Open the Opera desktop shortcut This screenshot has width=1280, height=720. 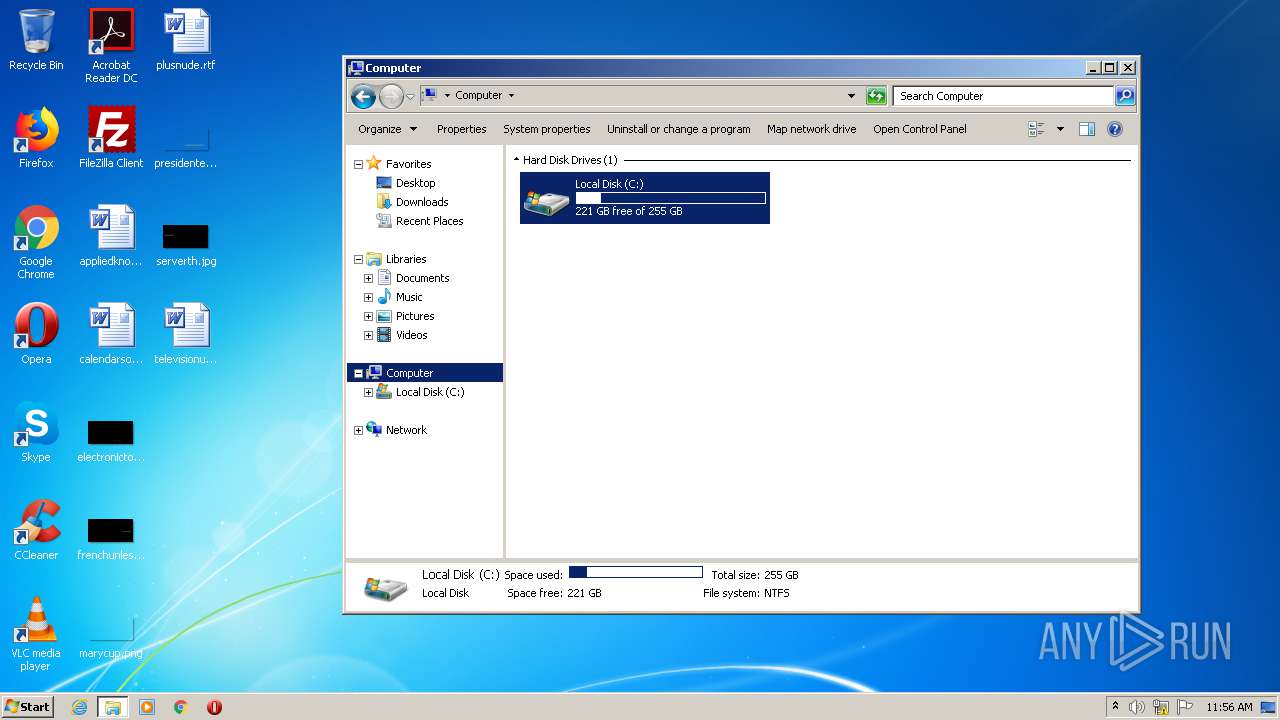point(36,334)
